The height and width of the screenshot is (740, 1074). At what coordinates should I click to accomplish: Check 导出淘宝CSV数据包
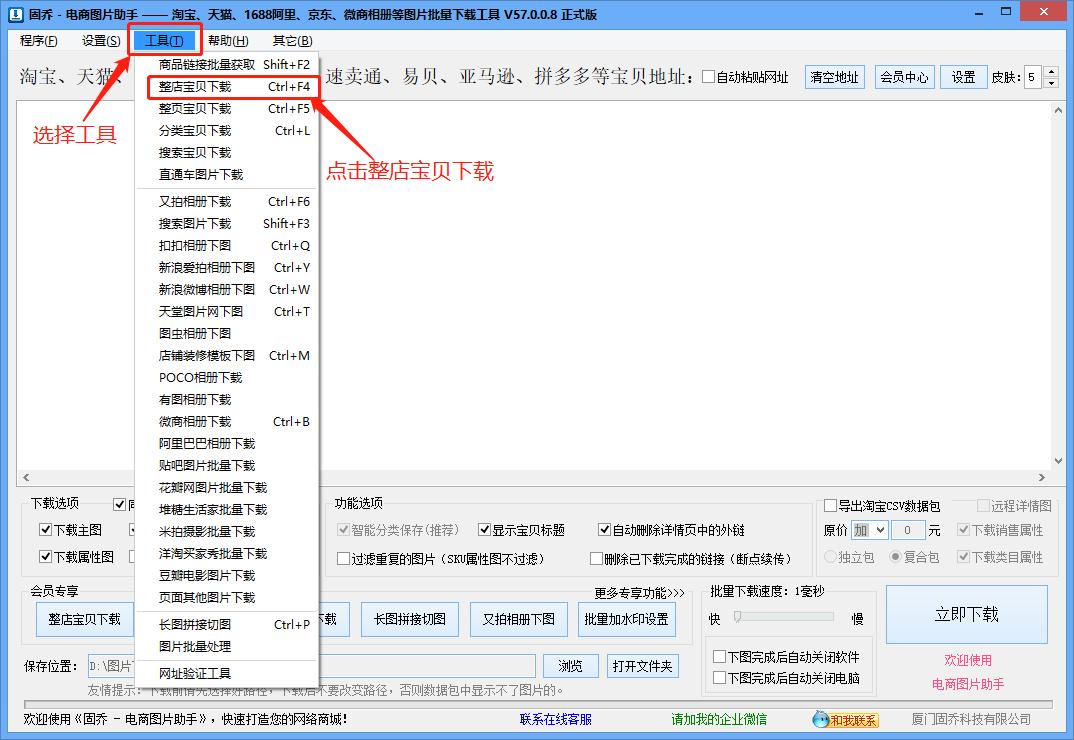pyautogui.click(x=830, y=506)
